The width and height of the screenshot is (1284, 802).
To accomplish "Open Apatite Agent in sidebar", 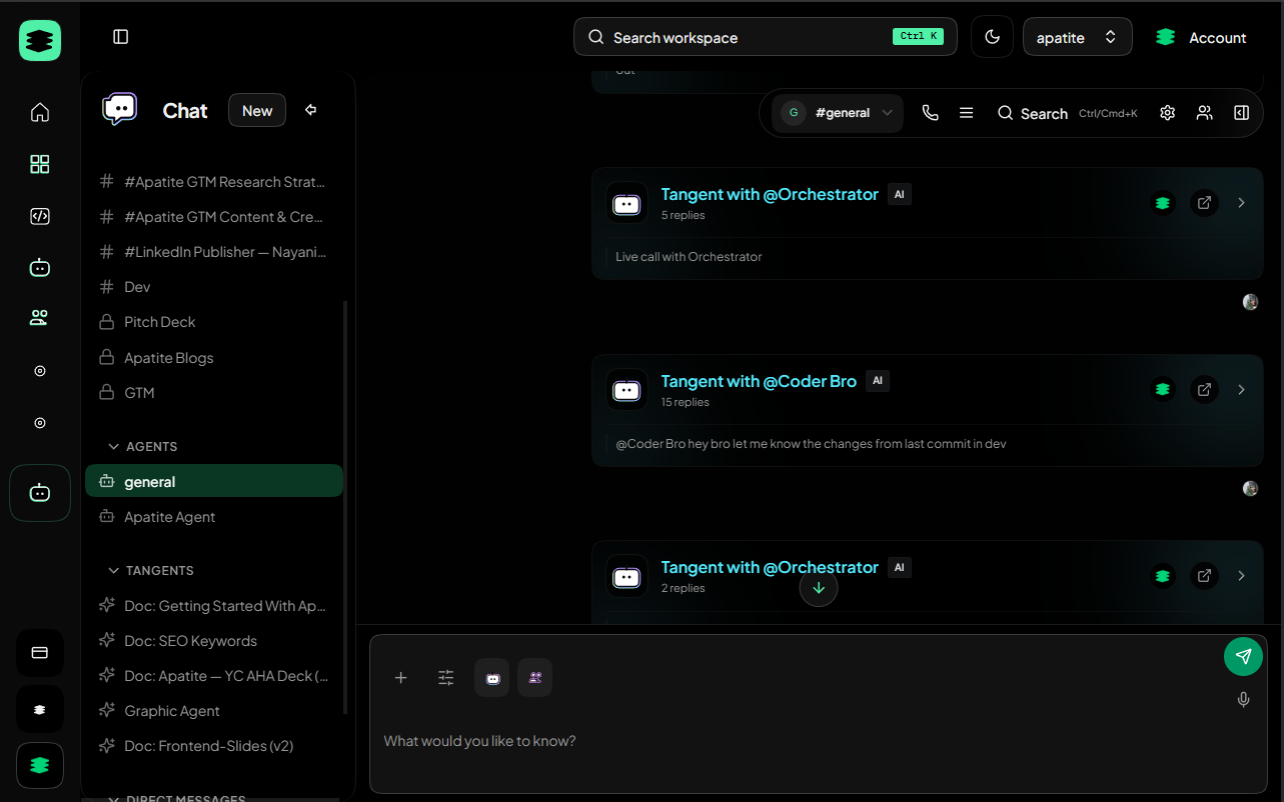I will point(214,517).
